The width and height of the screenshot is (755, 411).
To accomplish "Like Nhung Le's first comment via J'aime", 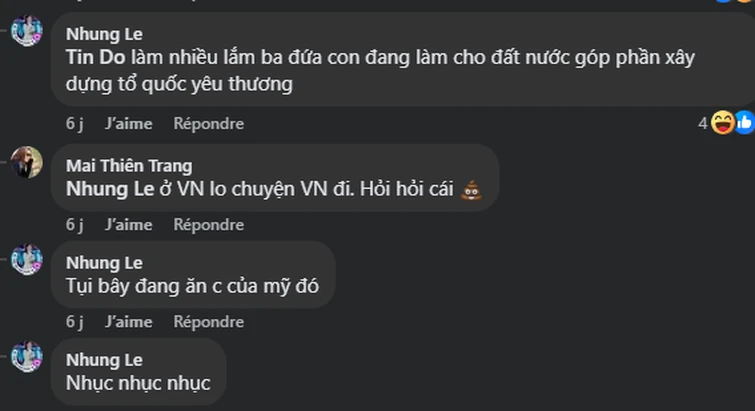I will (129, 124).
